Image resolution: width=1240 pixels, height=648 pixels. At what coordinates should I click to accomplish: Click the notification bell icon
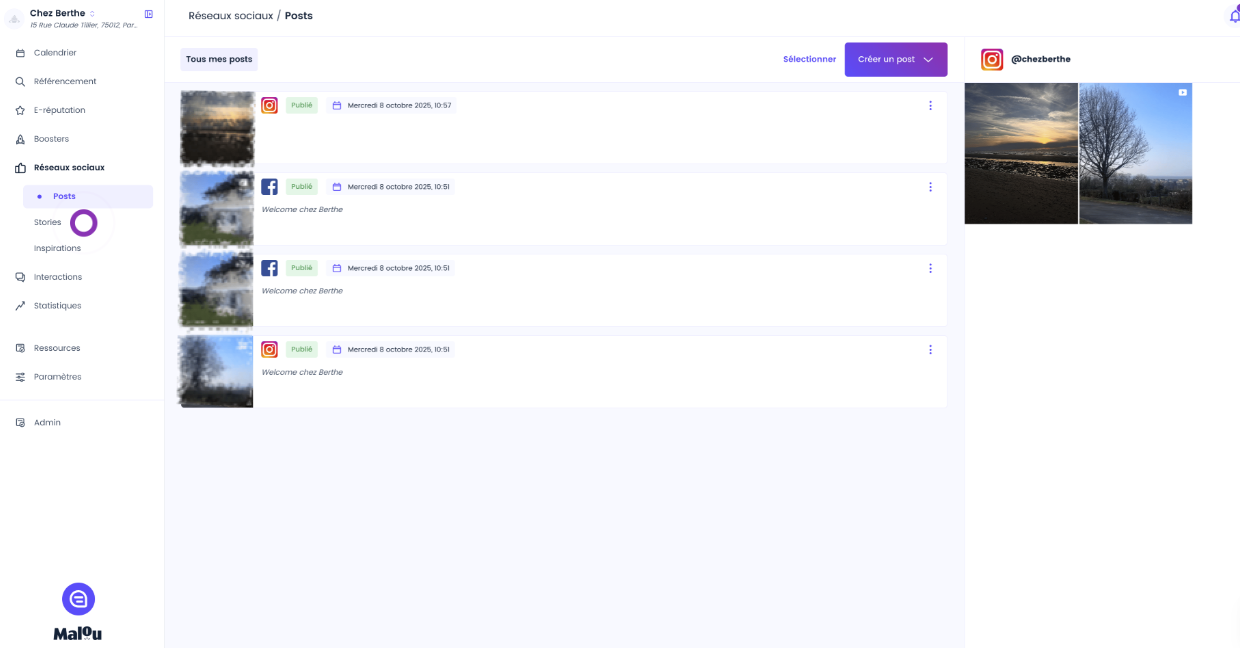point(1233,16)
